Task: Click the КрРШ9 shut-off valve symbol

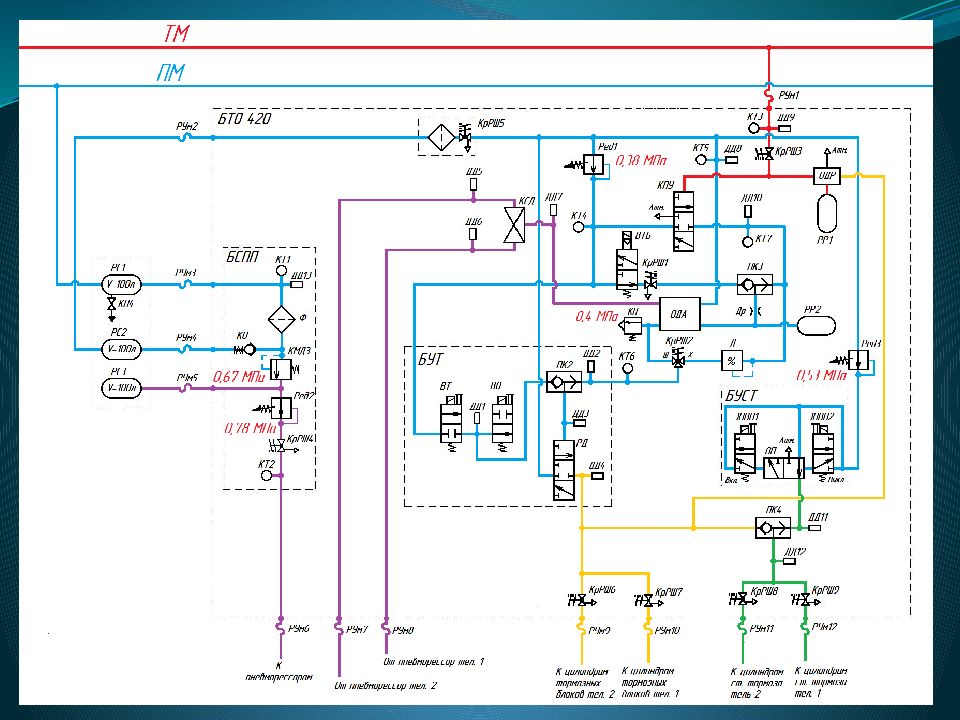Action: pyautogui.click(x=804, y=599)
